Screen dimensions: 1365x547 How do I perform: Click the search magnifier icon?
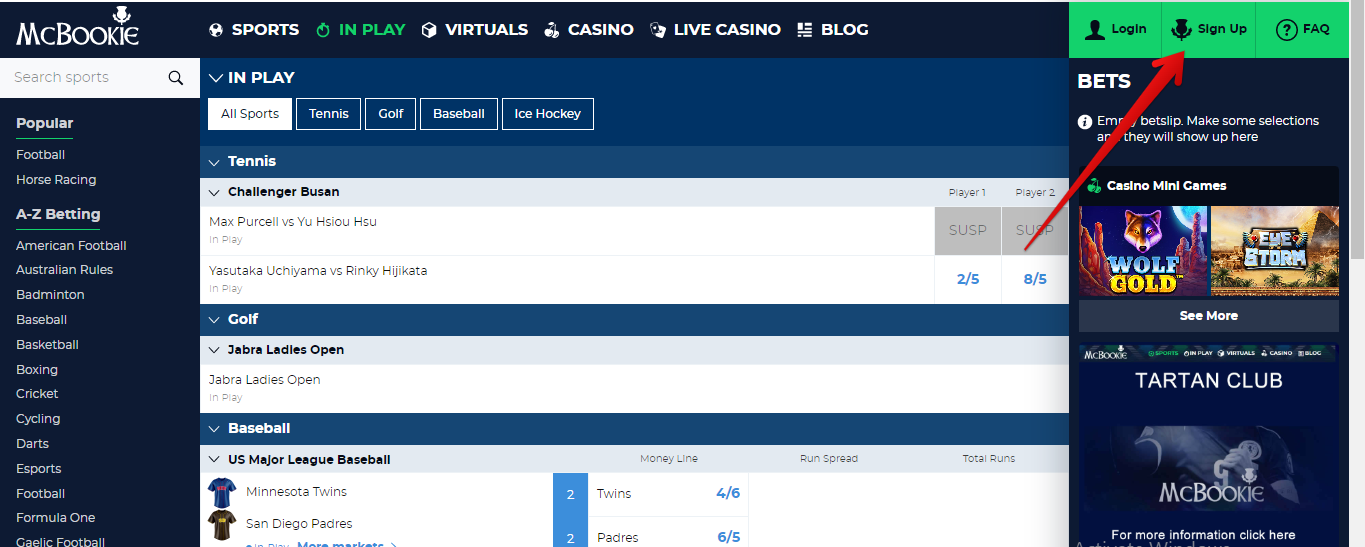176,78
